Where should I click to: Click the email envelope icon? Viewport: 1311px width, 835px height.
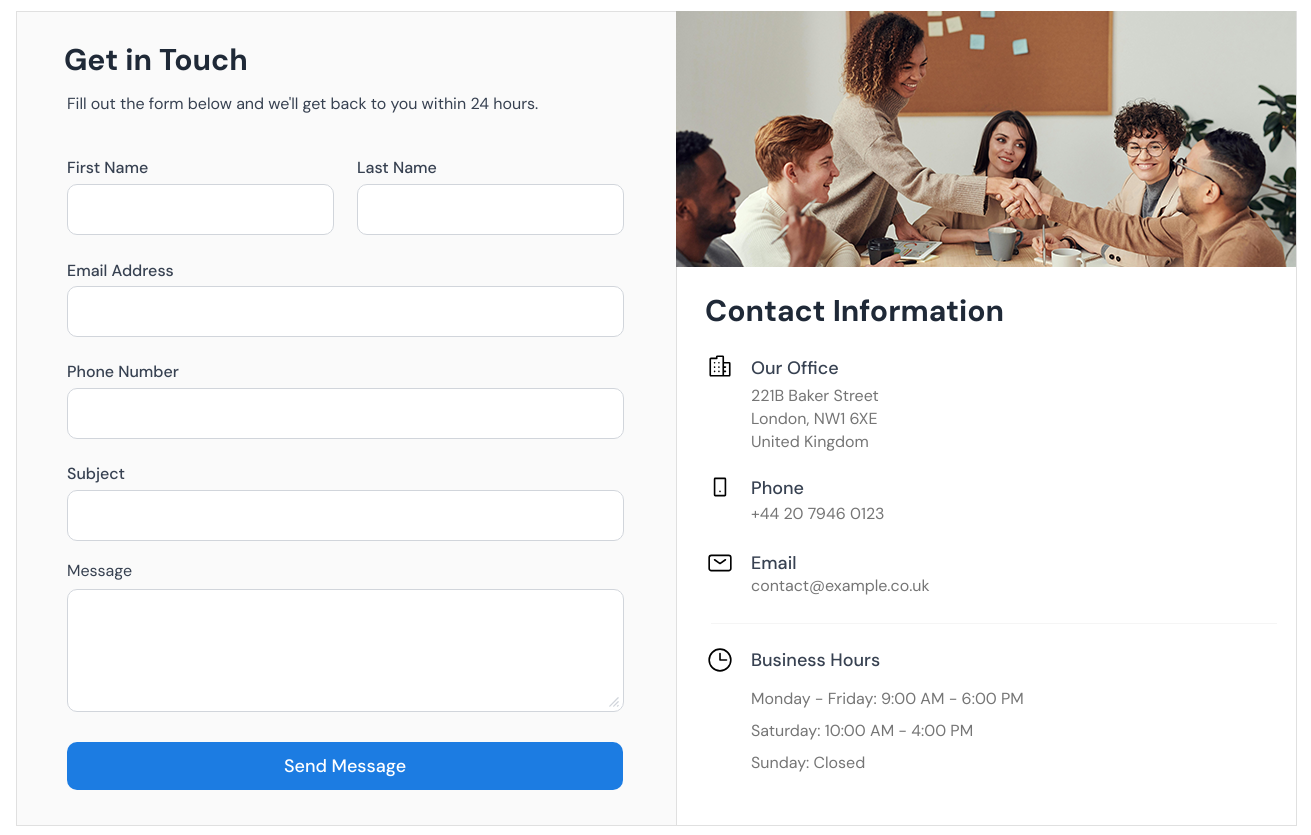[719, 563]
